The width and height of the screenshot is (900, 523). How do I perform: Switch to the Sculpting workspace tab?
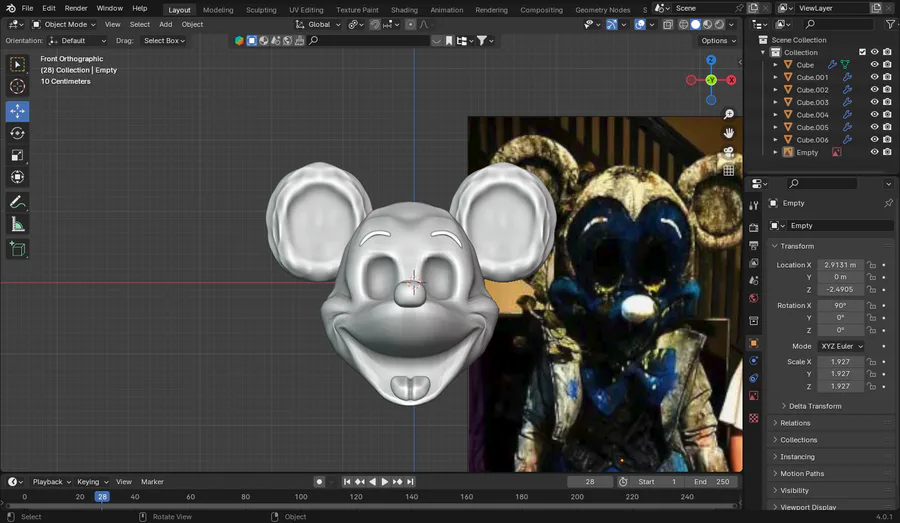click(261, 10)
